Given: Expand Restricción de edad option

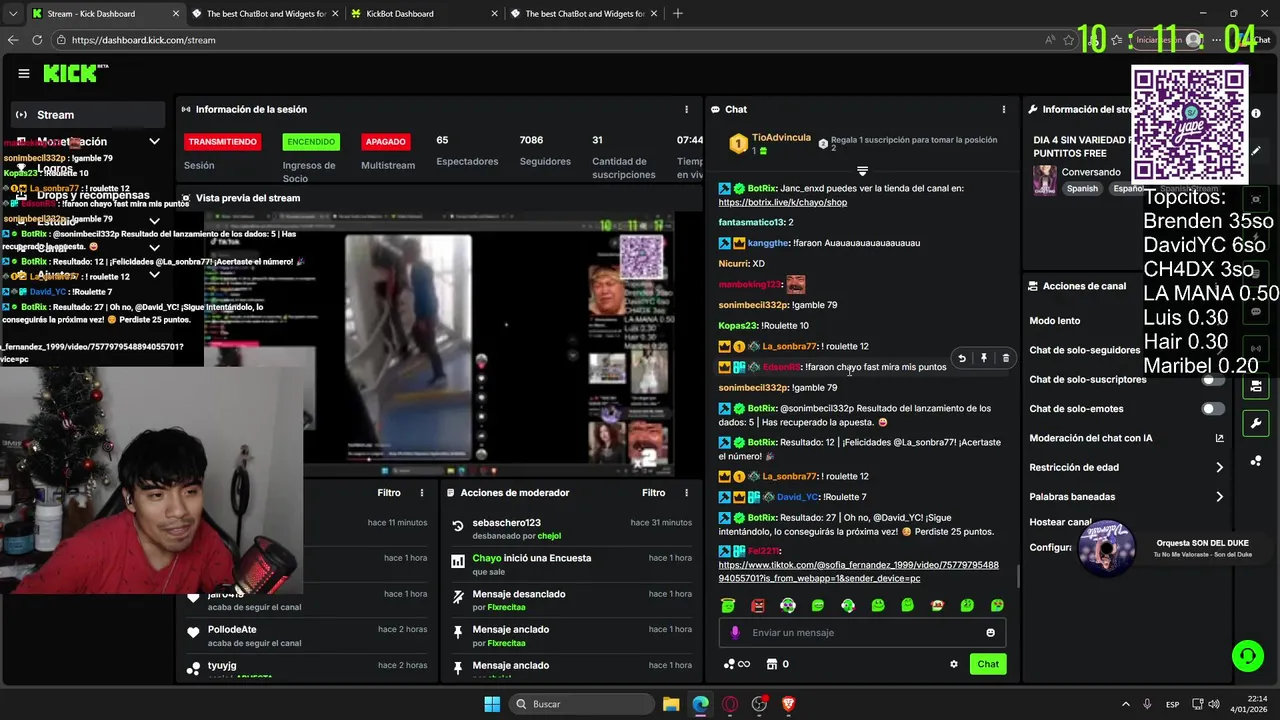Looking at the screenshot, I should tap(1219, 467).
